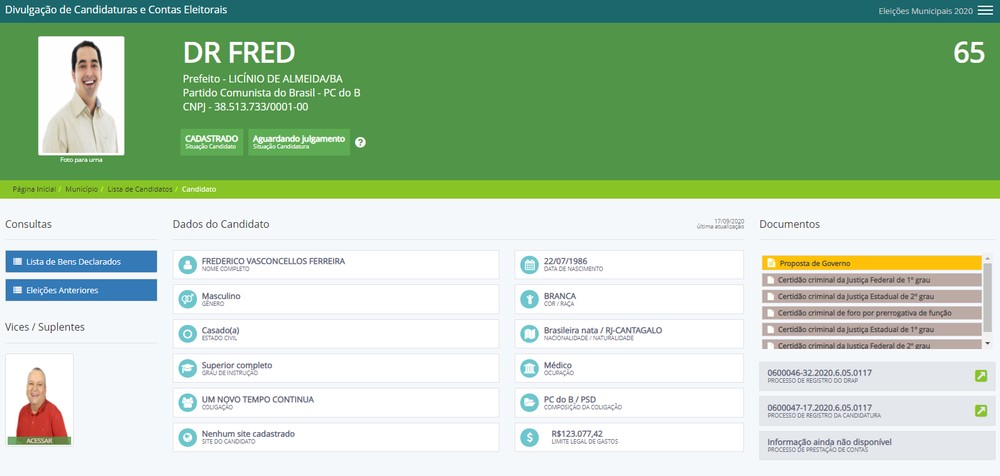Screen dimensions: 1000x476
Task: Open Lista de Bens Declarados
Action: click(81, 262)
